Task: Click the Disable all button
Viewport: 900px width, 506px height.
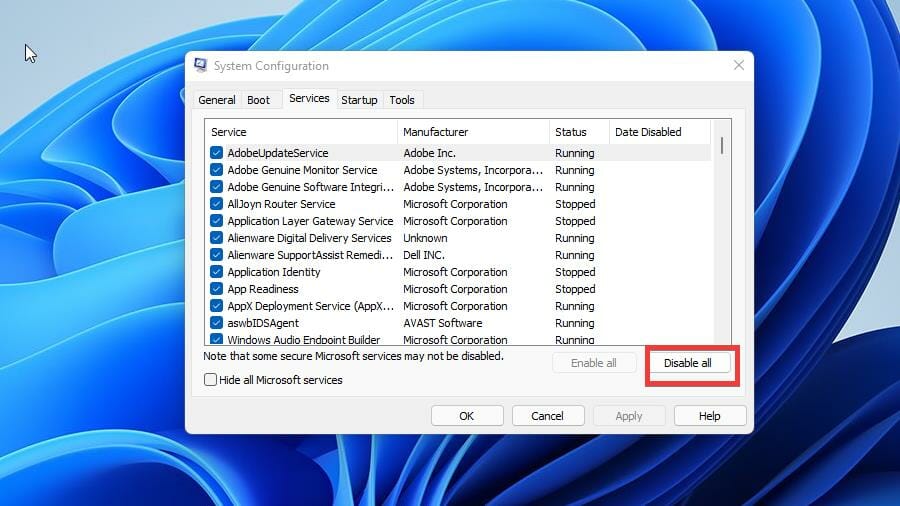Action: point(688,363)
